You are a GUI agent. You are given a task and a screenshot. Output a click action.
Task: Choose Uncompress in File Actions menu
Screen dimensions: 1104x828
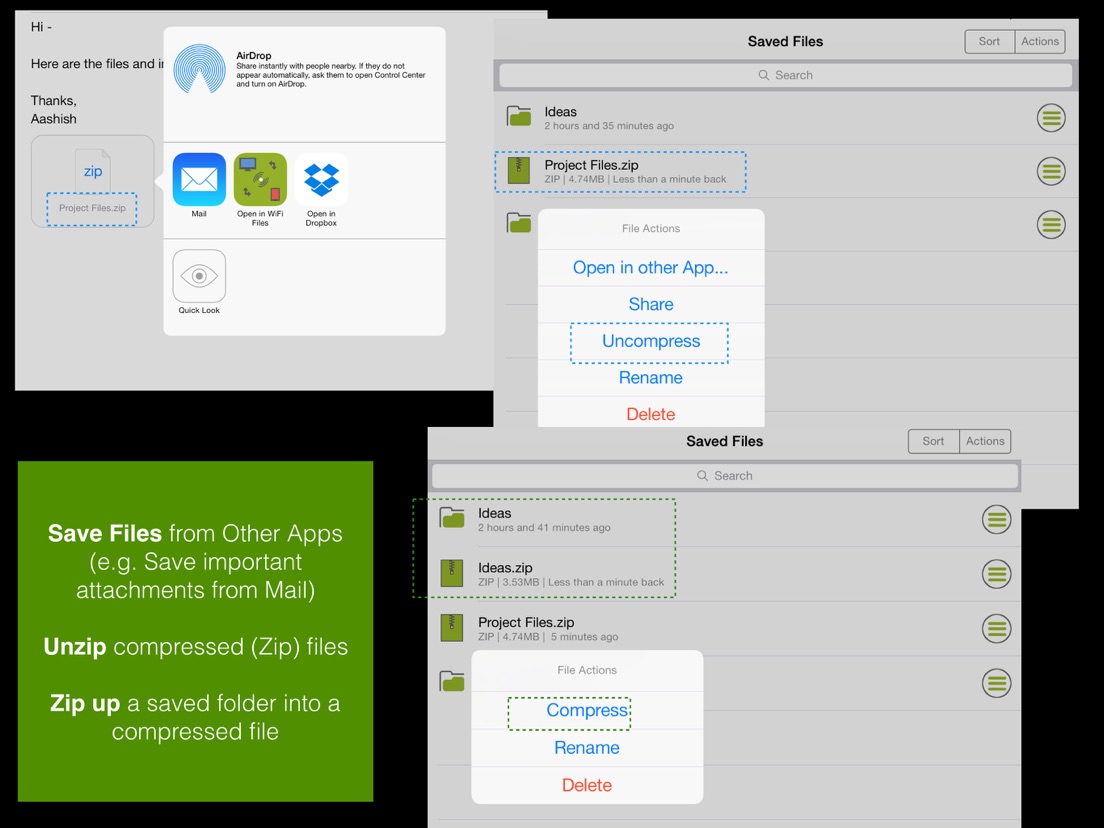point(651,341)
